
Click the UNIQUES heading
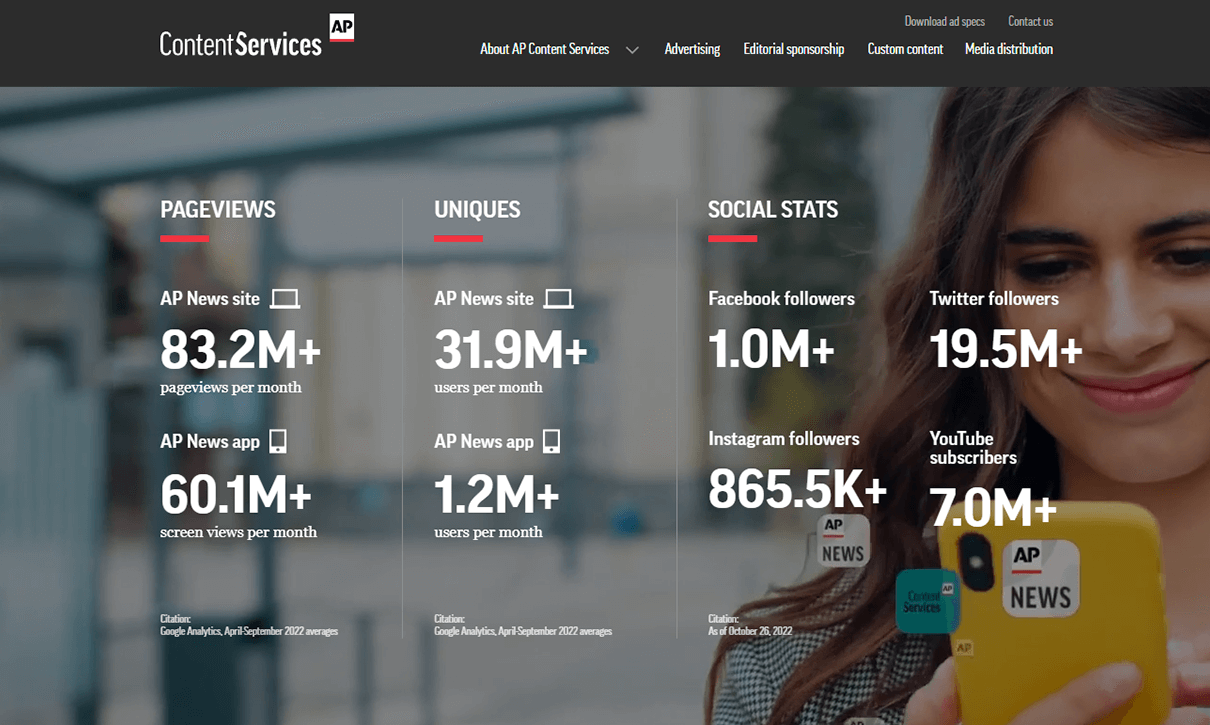pos(477,209)
